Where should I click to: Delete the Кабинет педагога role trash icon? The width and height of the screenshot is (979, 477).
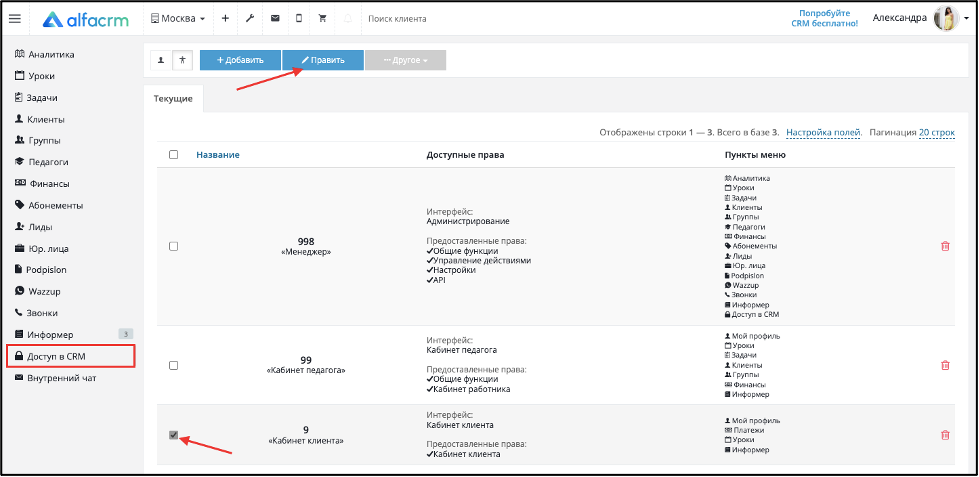(x=945, y=365)
